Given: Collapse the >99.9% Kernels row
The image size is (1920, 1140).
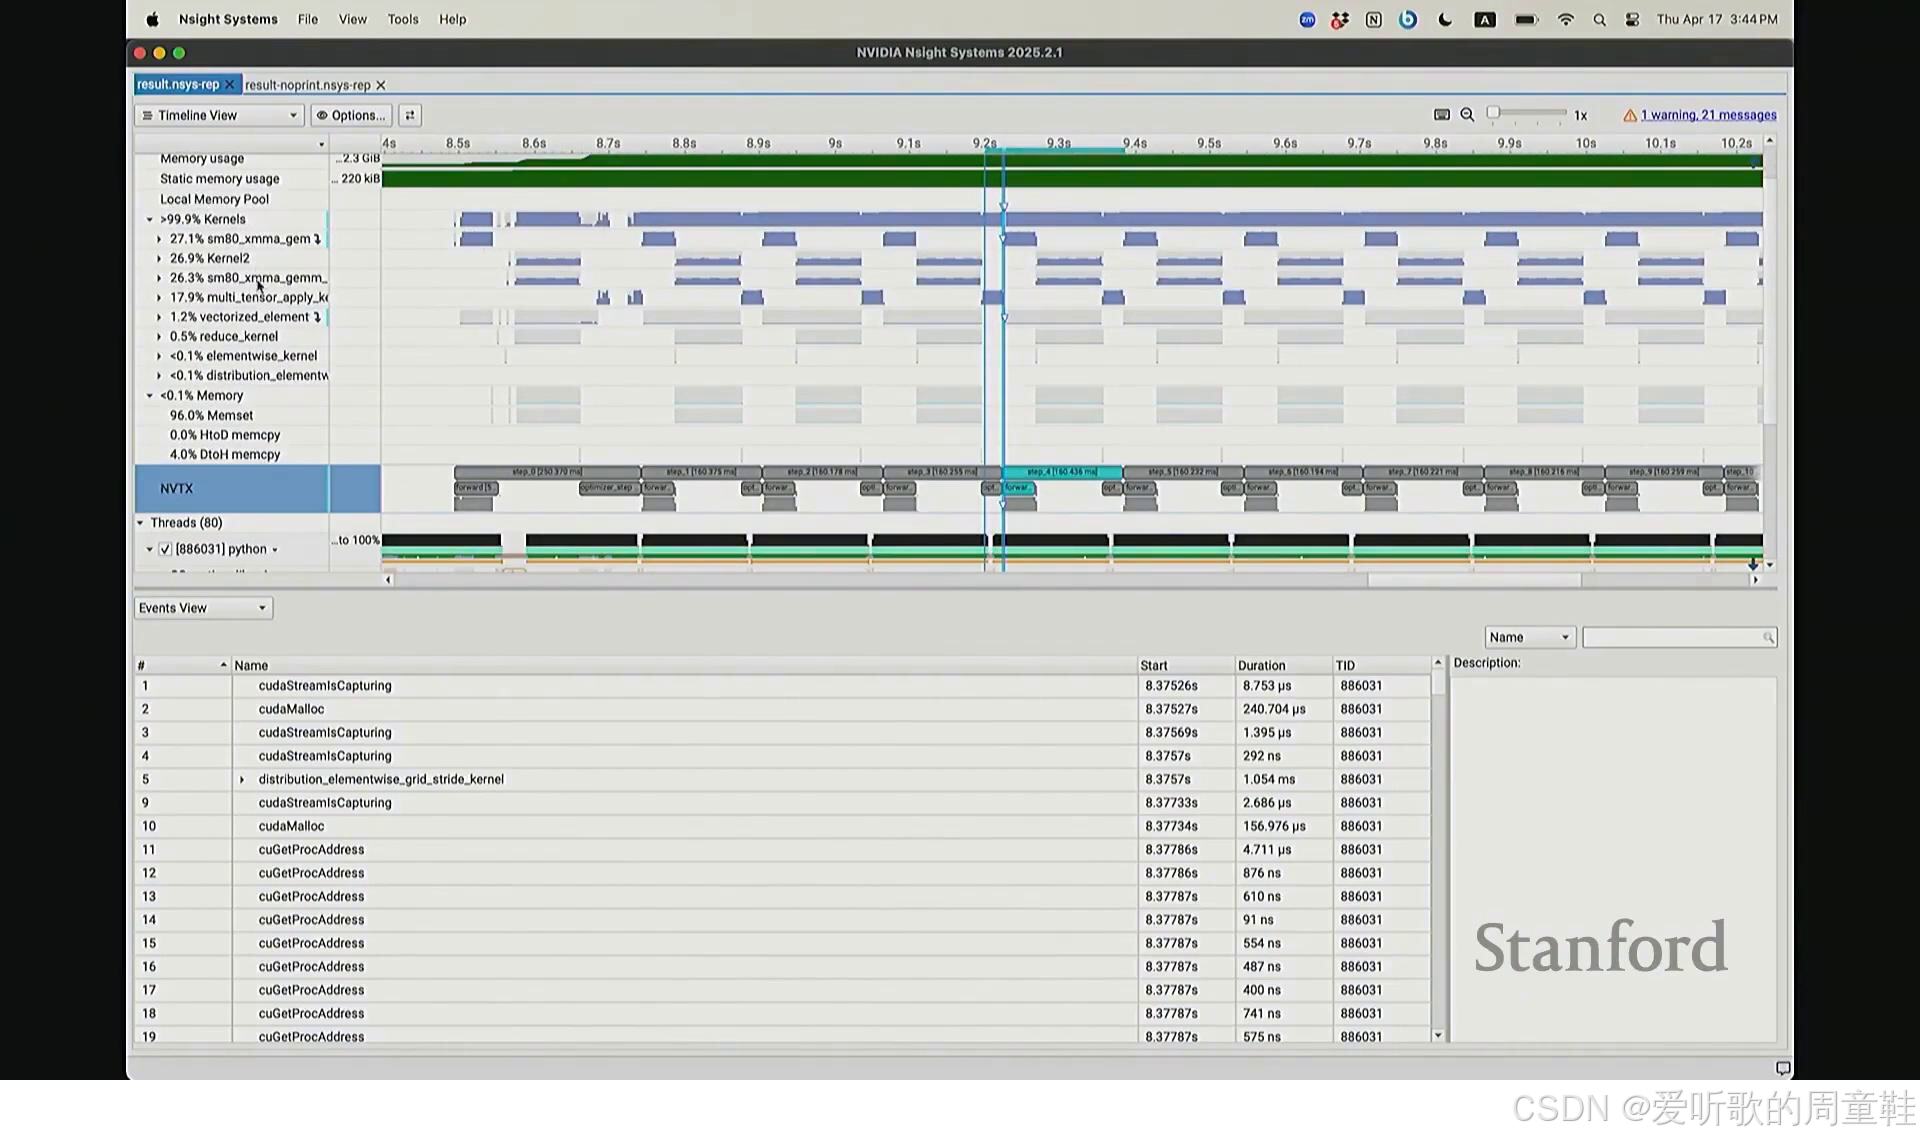Looking at the screenshot, I should (x=150, y=220).
